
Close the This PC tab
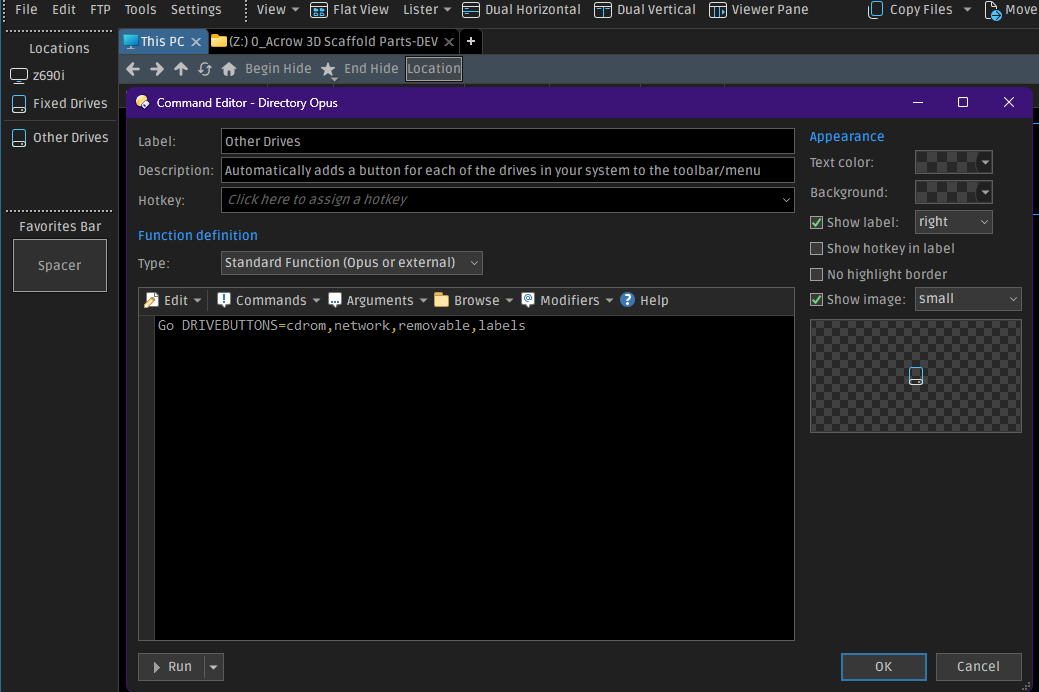pyautogui.click(x=196, y=42)
